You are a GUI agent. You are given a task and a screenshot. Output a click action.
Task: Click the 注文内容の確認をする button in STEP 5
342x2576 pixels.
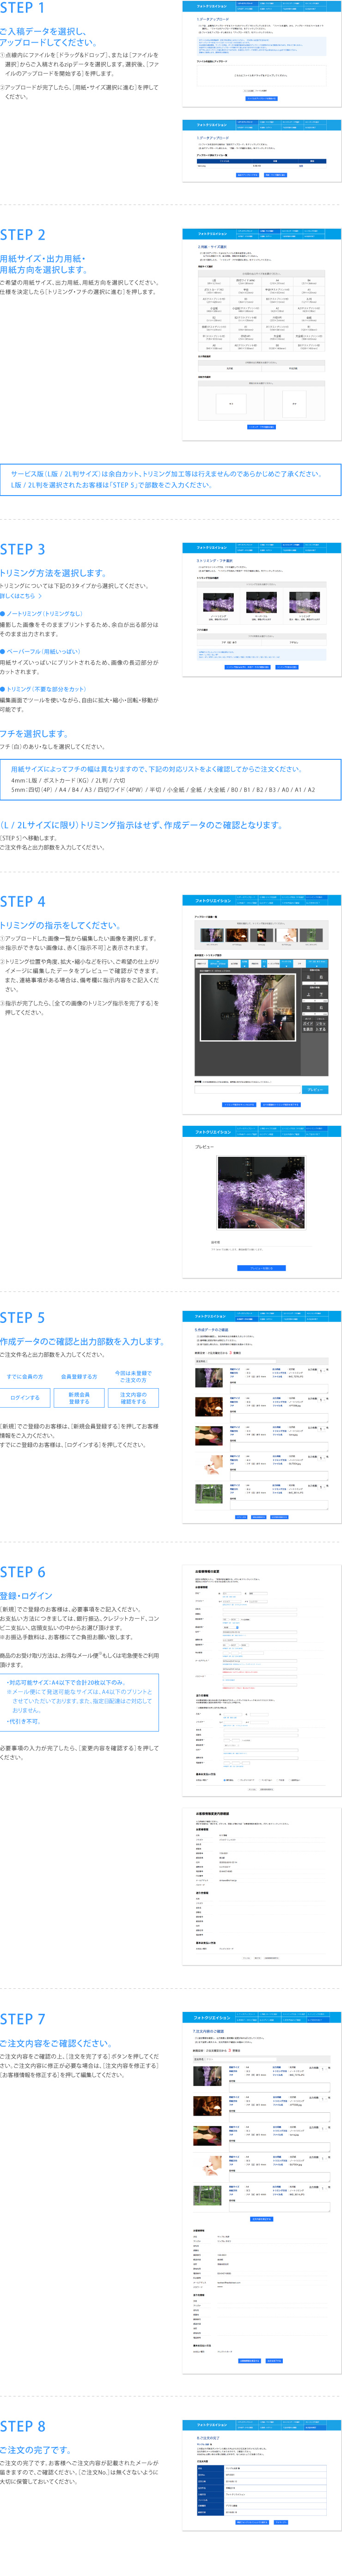(x=133, y=1398)
